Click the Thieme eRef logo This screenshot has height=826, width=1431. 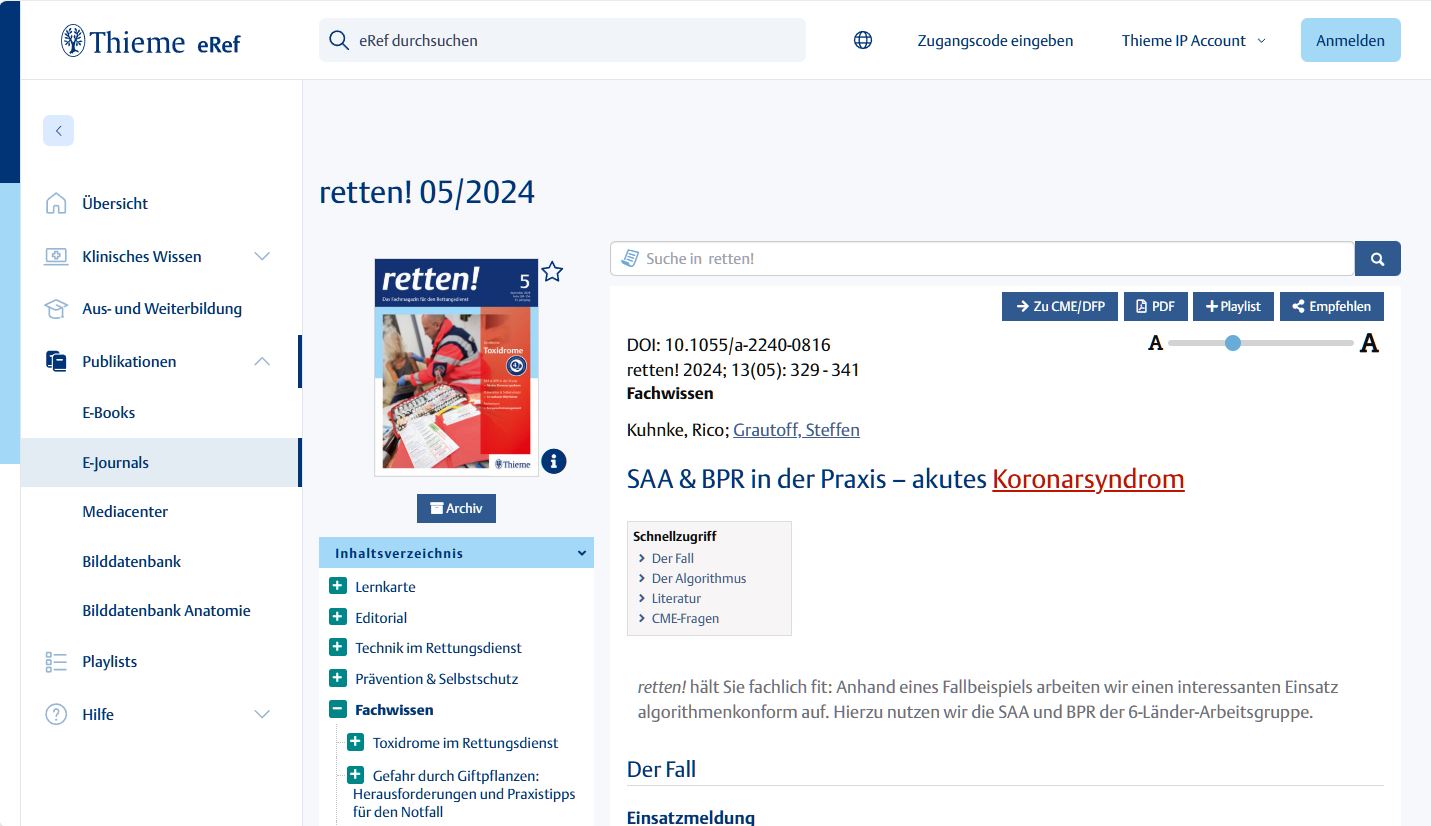coord(150,41)
